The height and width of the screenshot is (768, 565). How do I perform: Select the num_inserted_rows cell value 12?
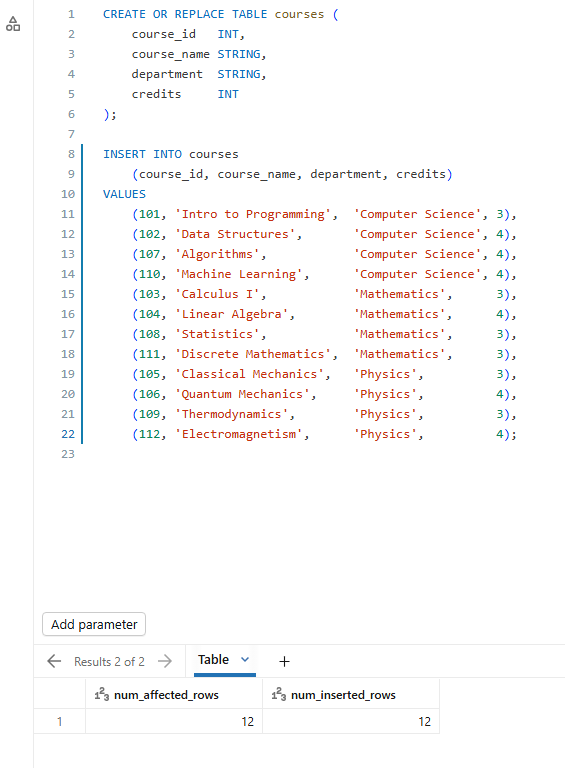[424, 721]
